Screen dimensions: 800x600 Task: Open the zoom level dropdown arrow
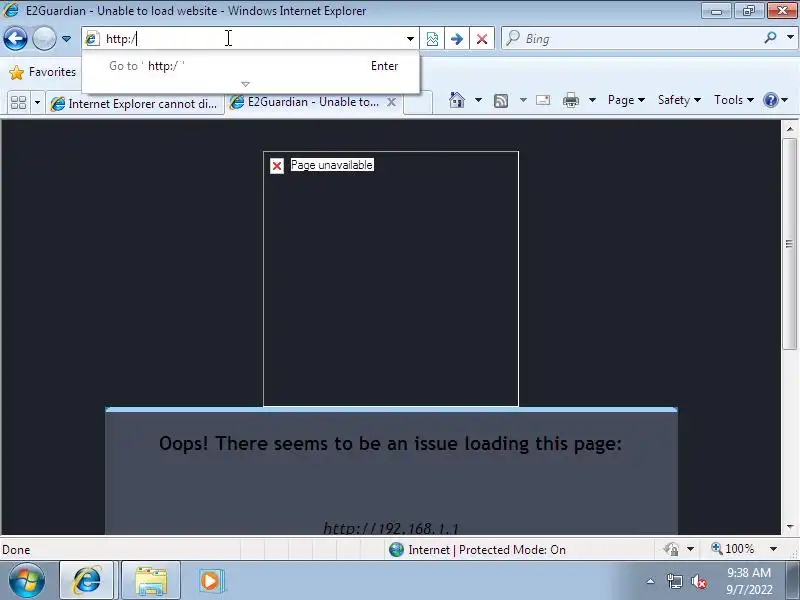pos(773,549)
